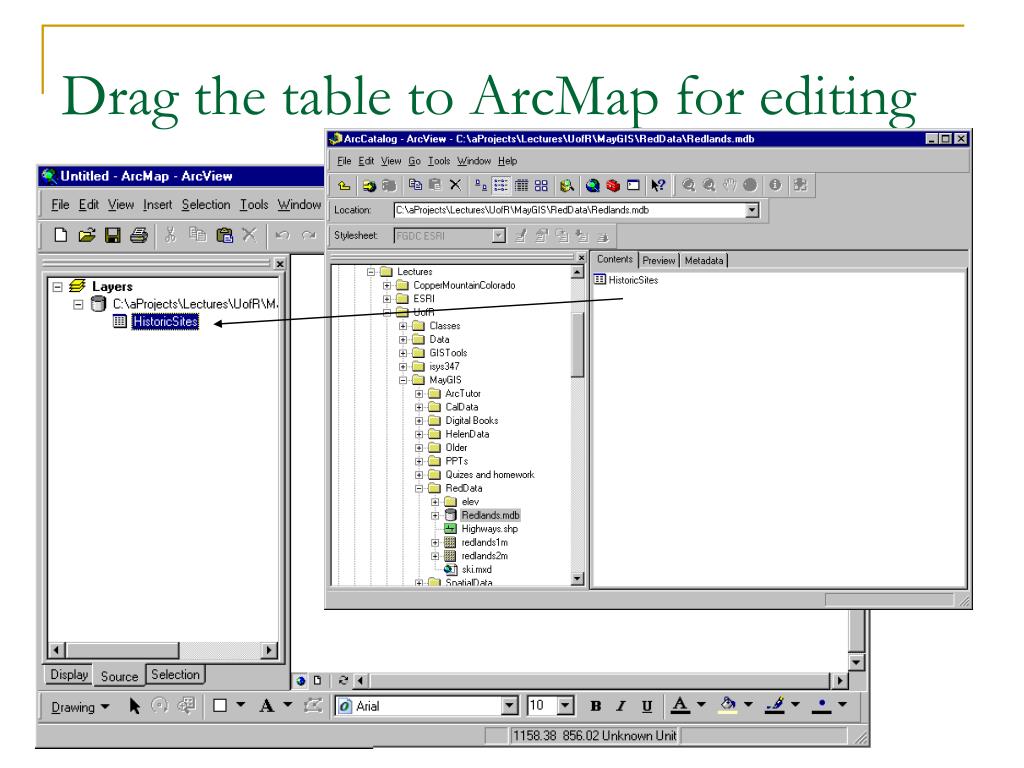Click the What's This help pointer icon
The width and height of the screenshot is (1024, 768).
(658, 185)
